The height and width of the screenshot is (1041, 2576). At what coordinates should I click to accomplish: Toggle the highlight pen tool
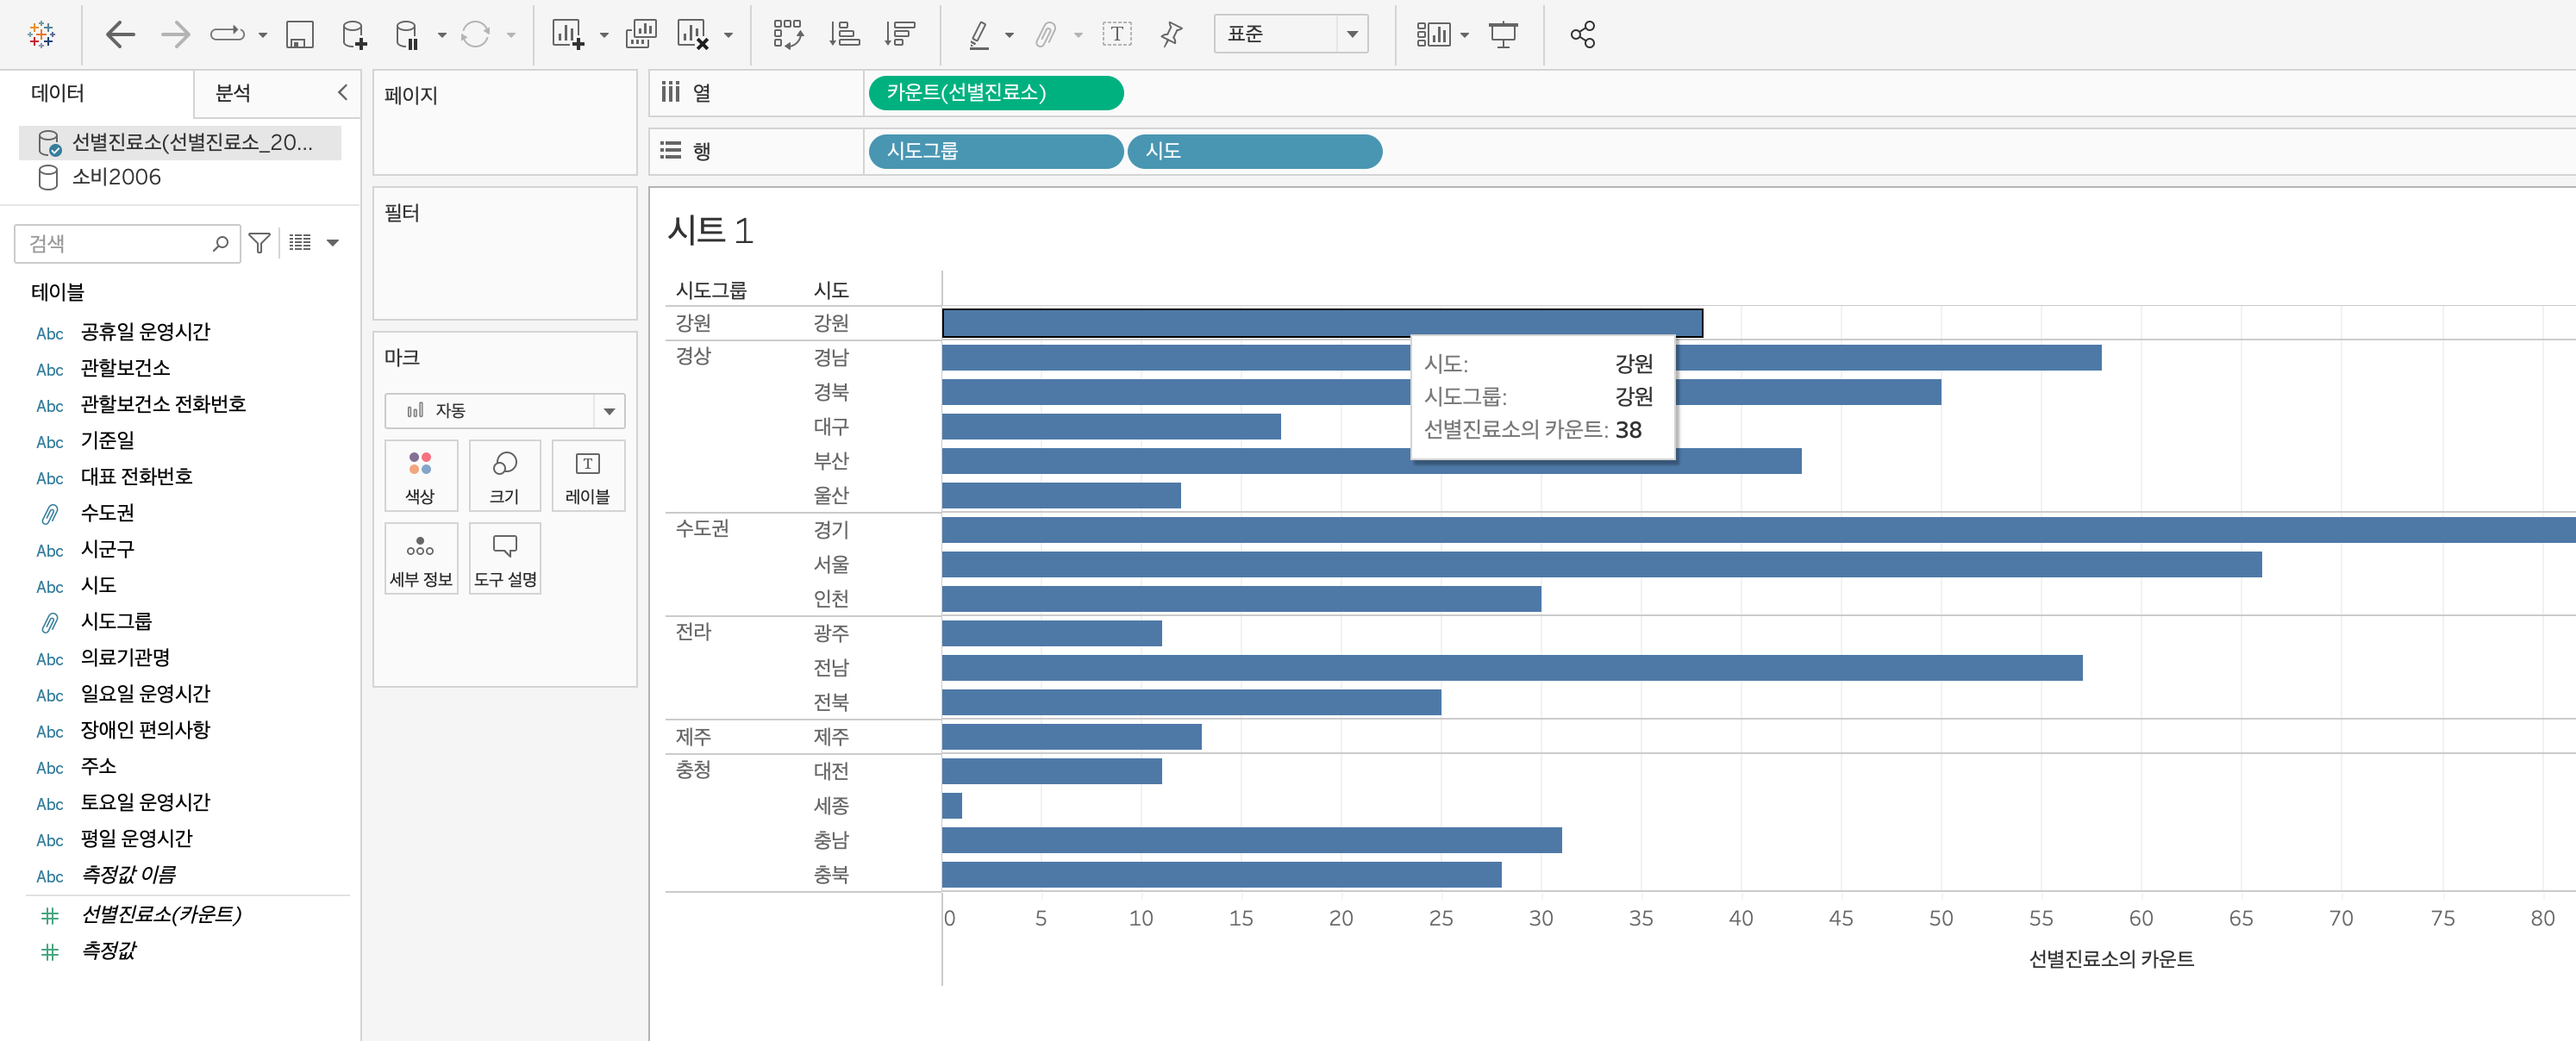979,35
